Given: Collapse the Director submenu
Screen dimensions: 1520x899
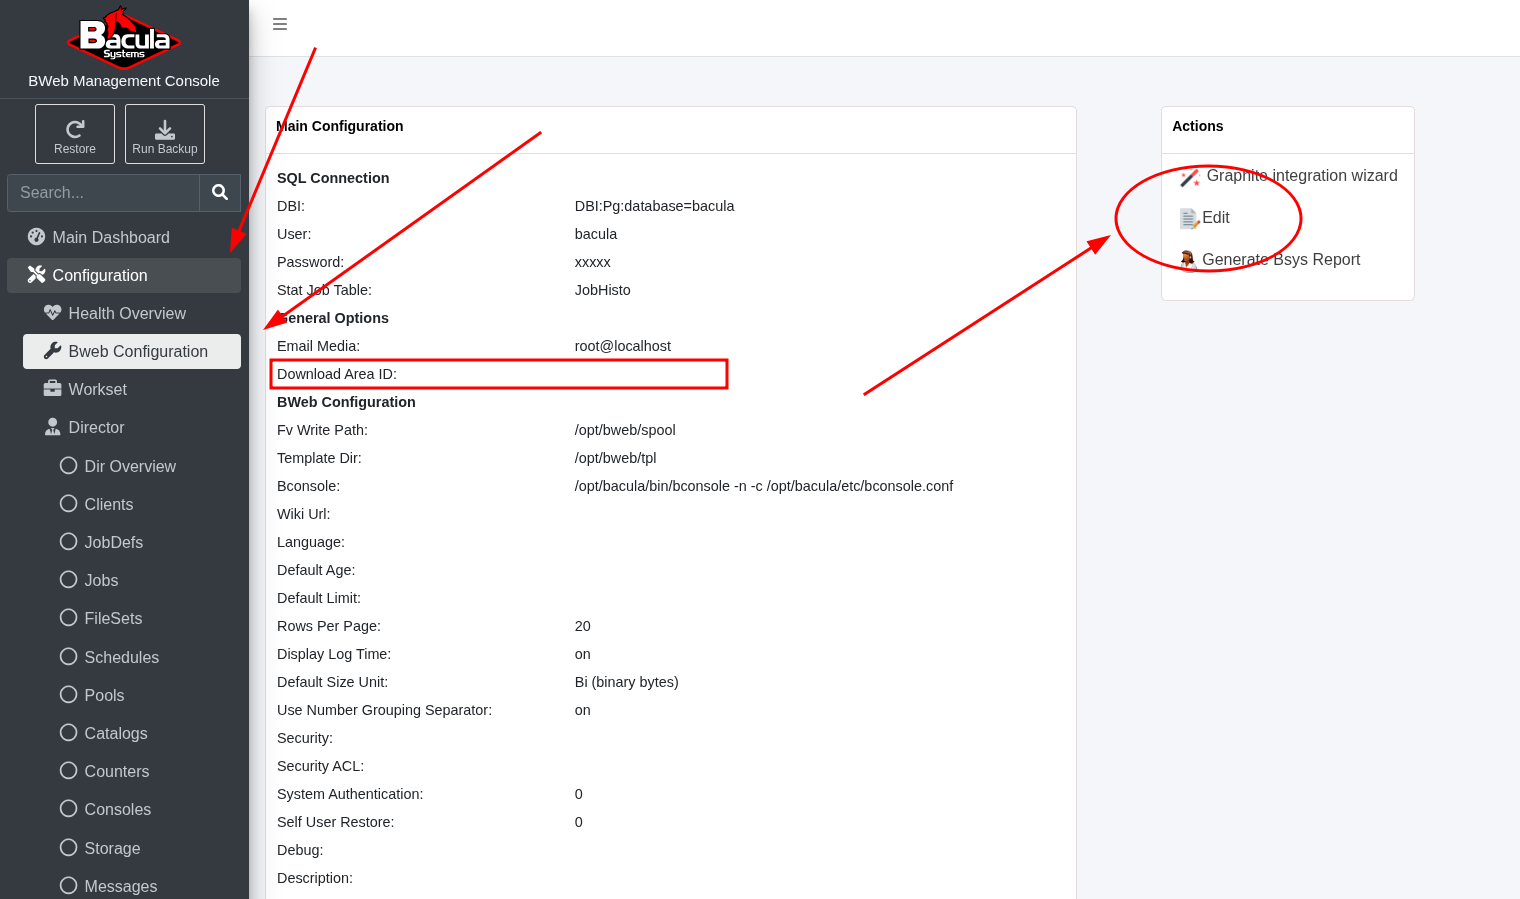Looking at the screenshot, I should click(x=96, y=427).
